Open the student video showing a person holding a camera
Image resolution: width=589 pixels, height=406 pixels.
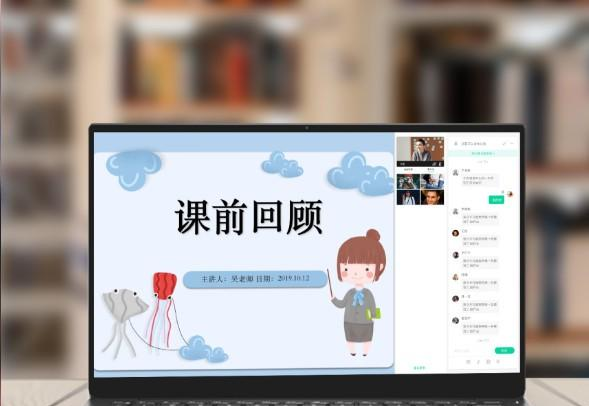408,182
